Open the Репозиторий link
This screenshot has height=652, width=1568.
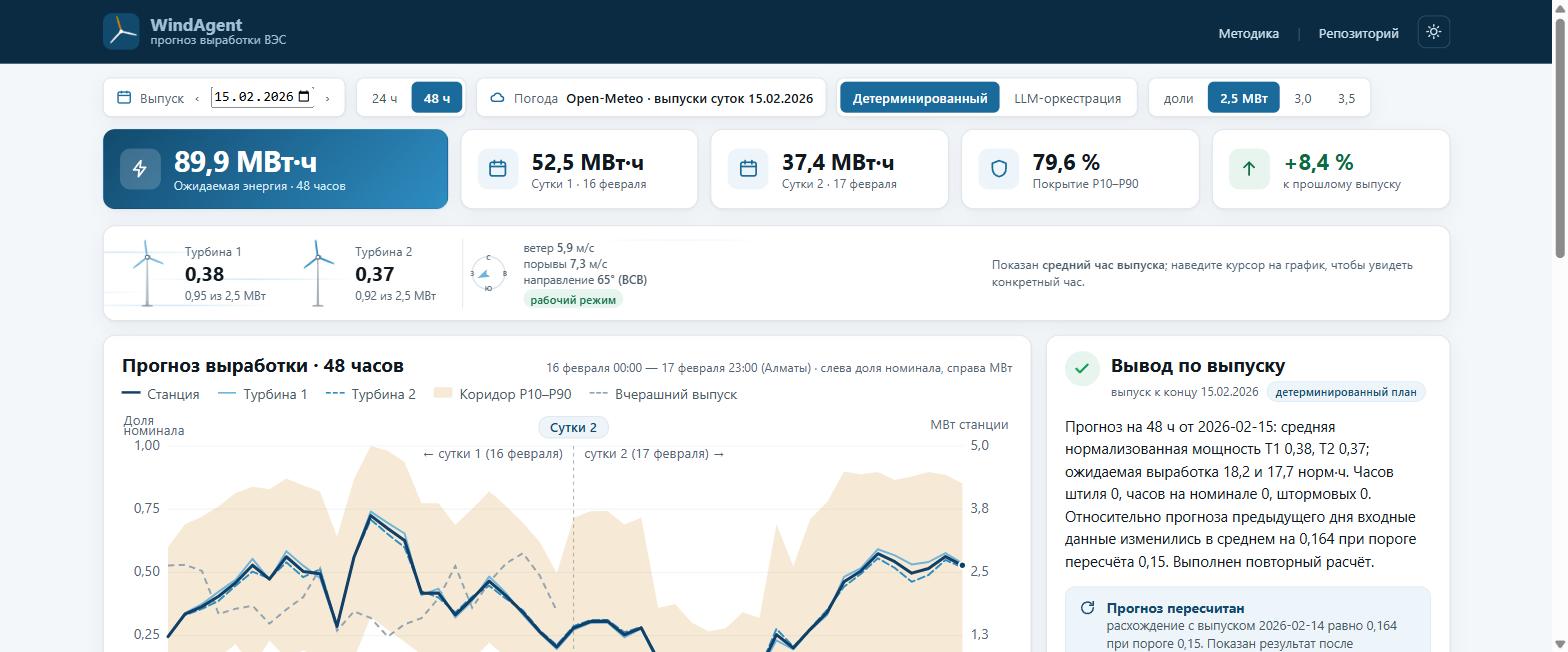(x=1358, y=33)
